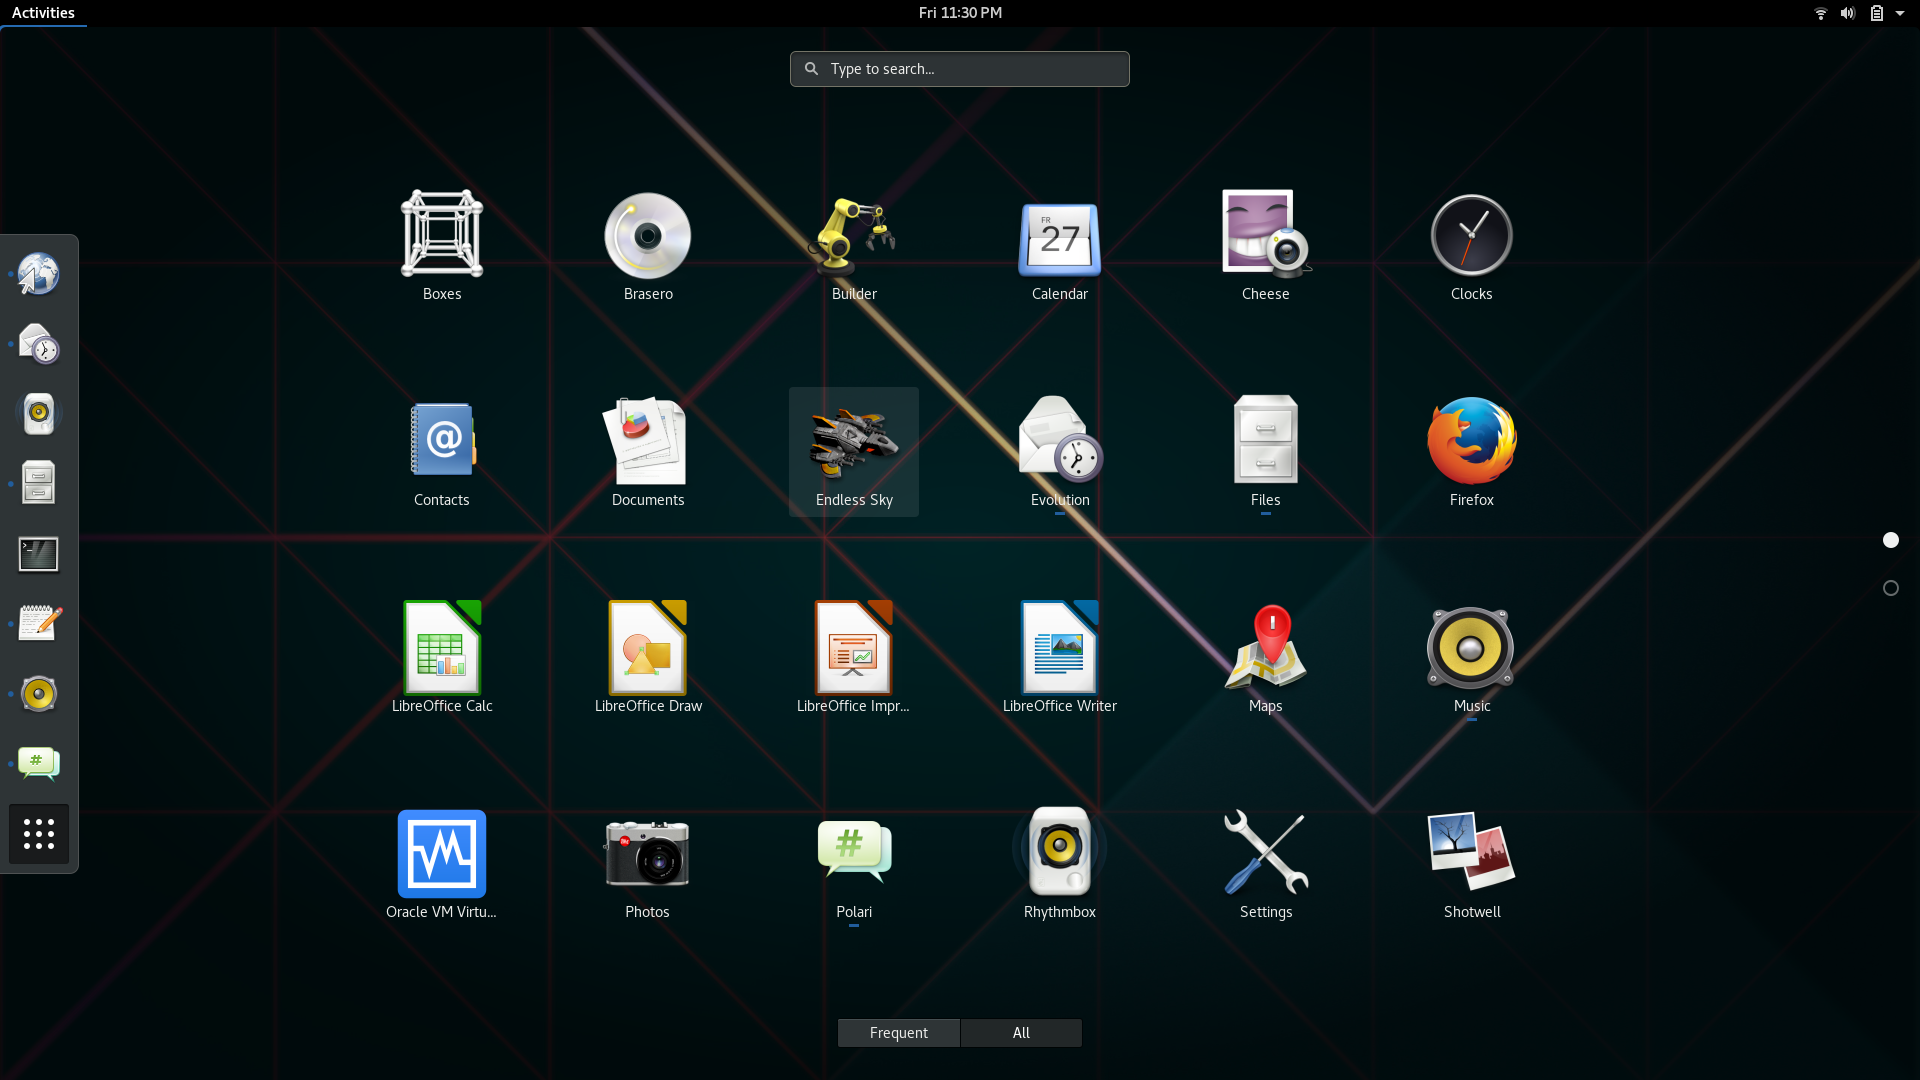1920x1080 pixels.
Task: Open the clock and date menu
Action: [x=960, y=13]
